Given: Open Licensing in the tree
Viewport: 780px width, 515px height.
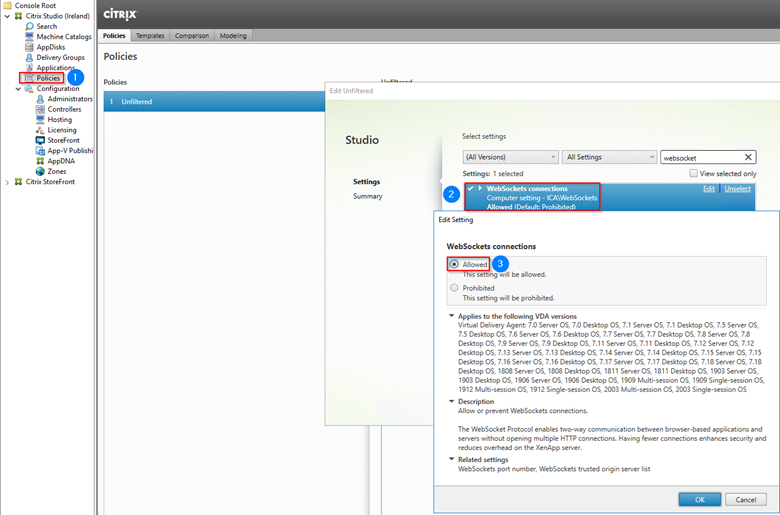Looking at the screenshot, I should pos(62,130).
